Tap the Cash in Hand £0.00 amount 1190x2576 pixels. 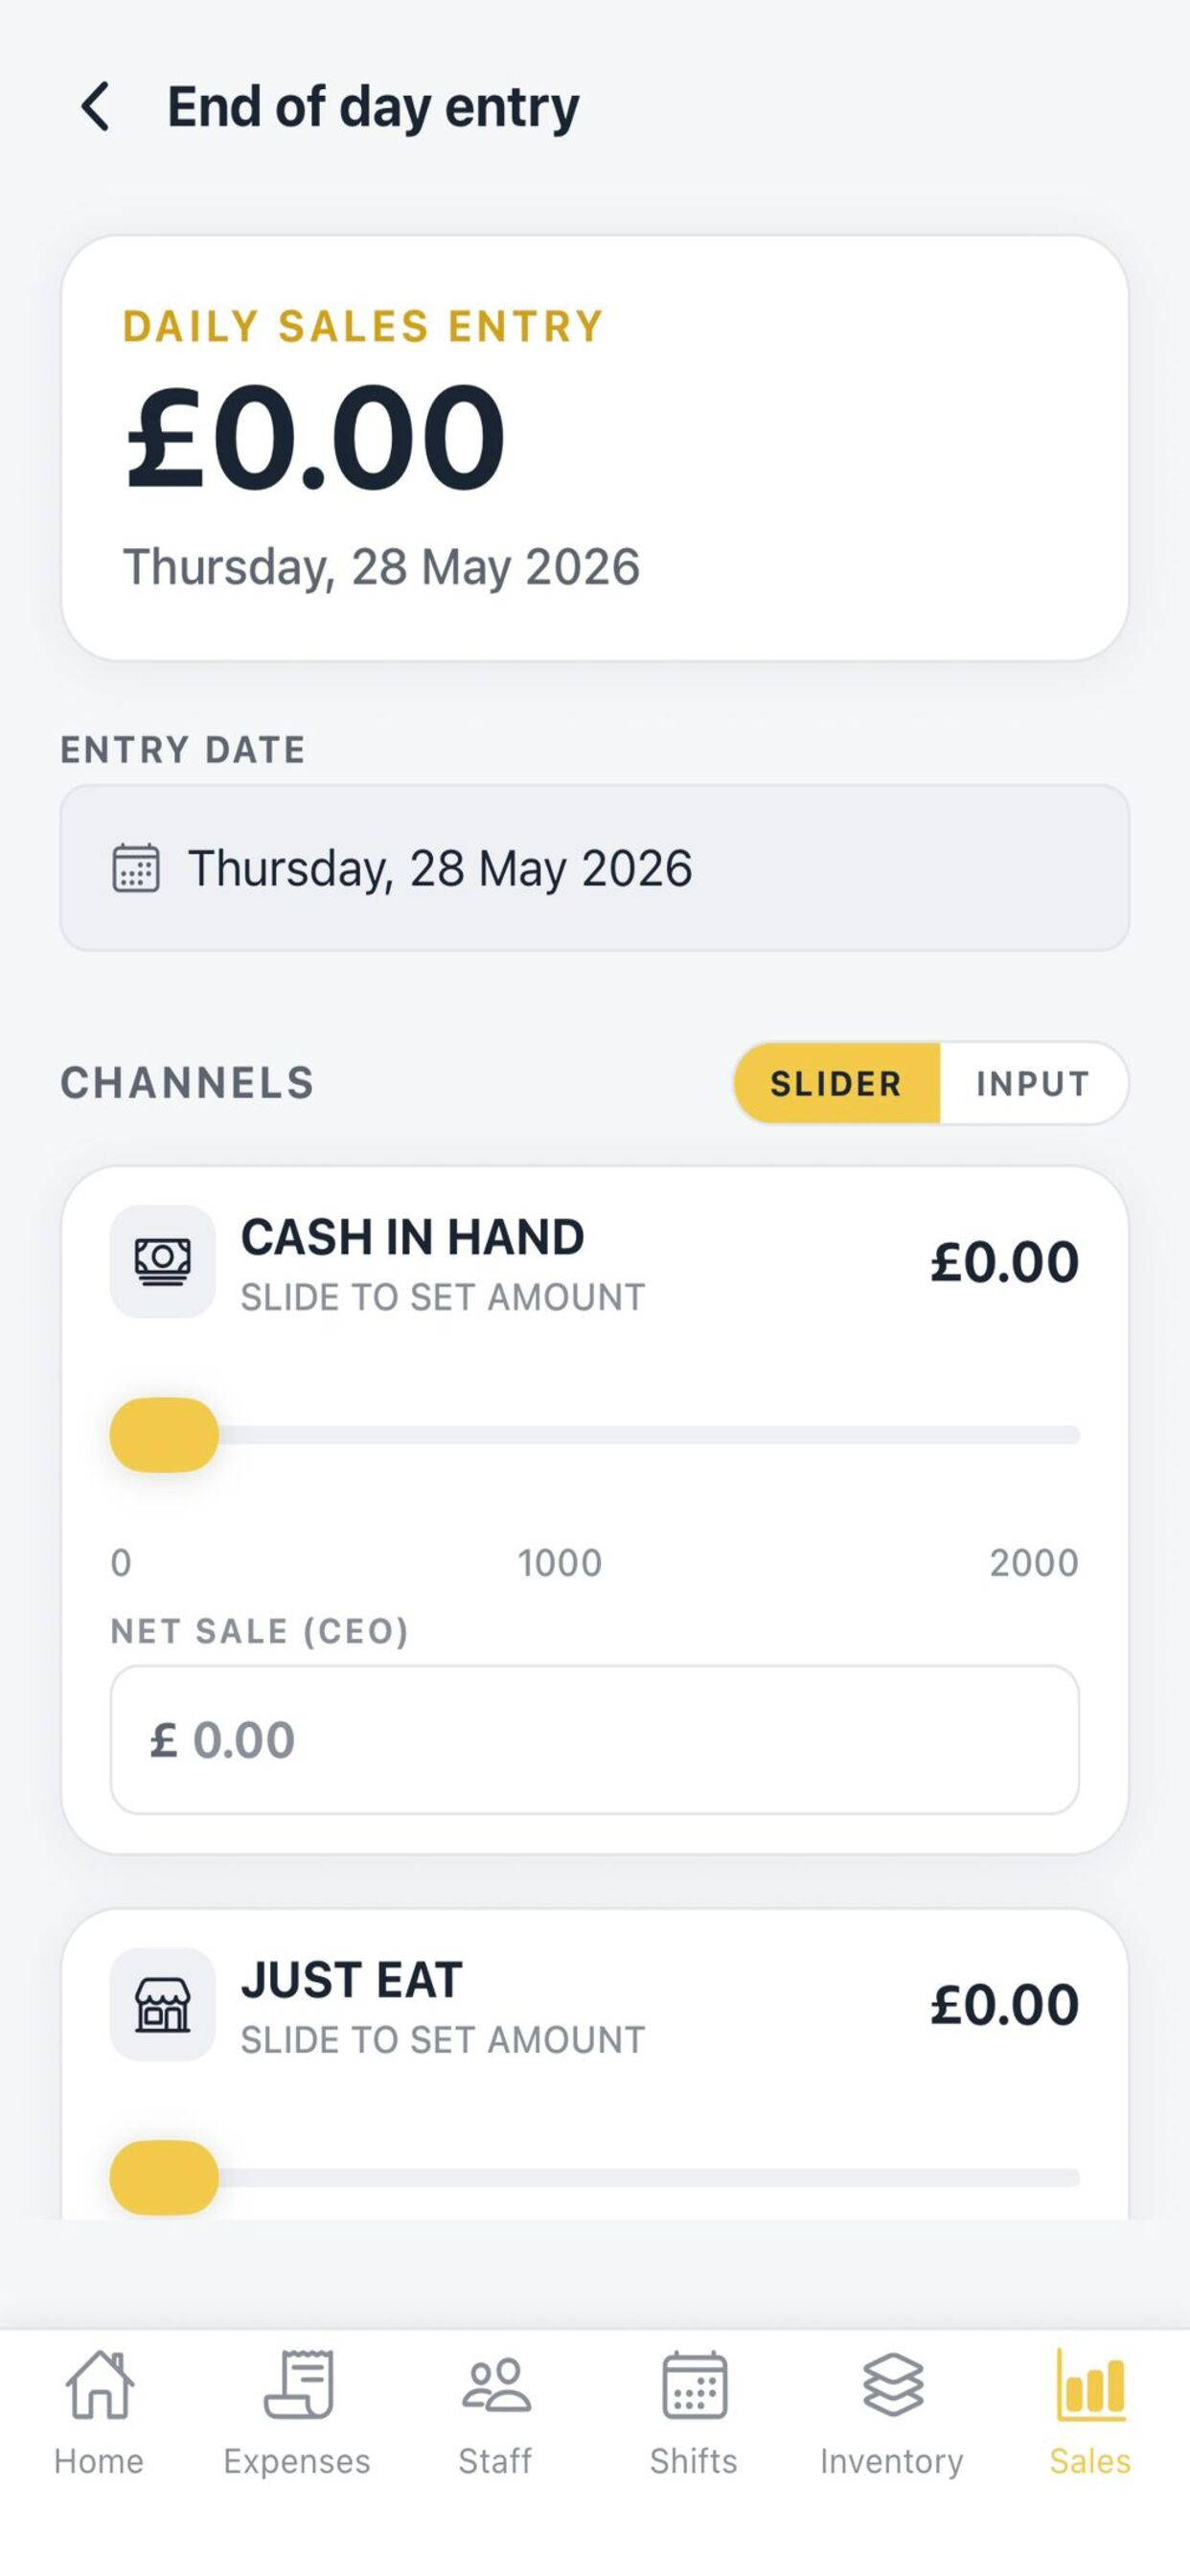(1004, 1262)
